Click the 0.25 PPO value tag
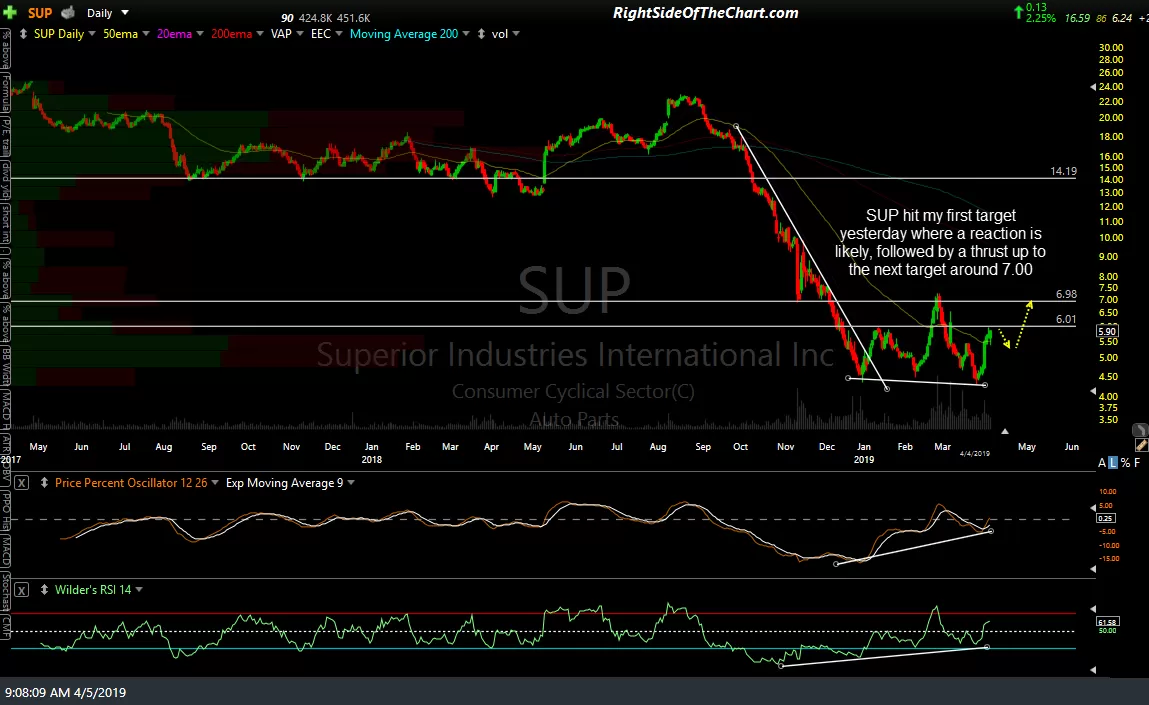1149x705 pixels. (x=1106, y=518)
